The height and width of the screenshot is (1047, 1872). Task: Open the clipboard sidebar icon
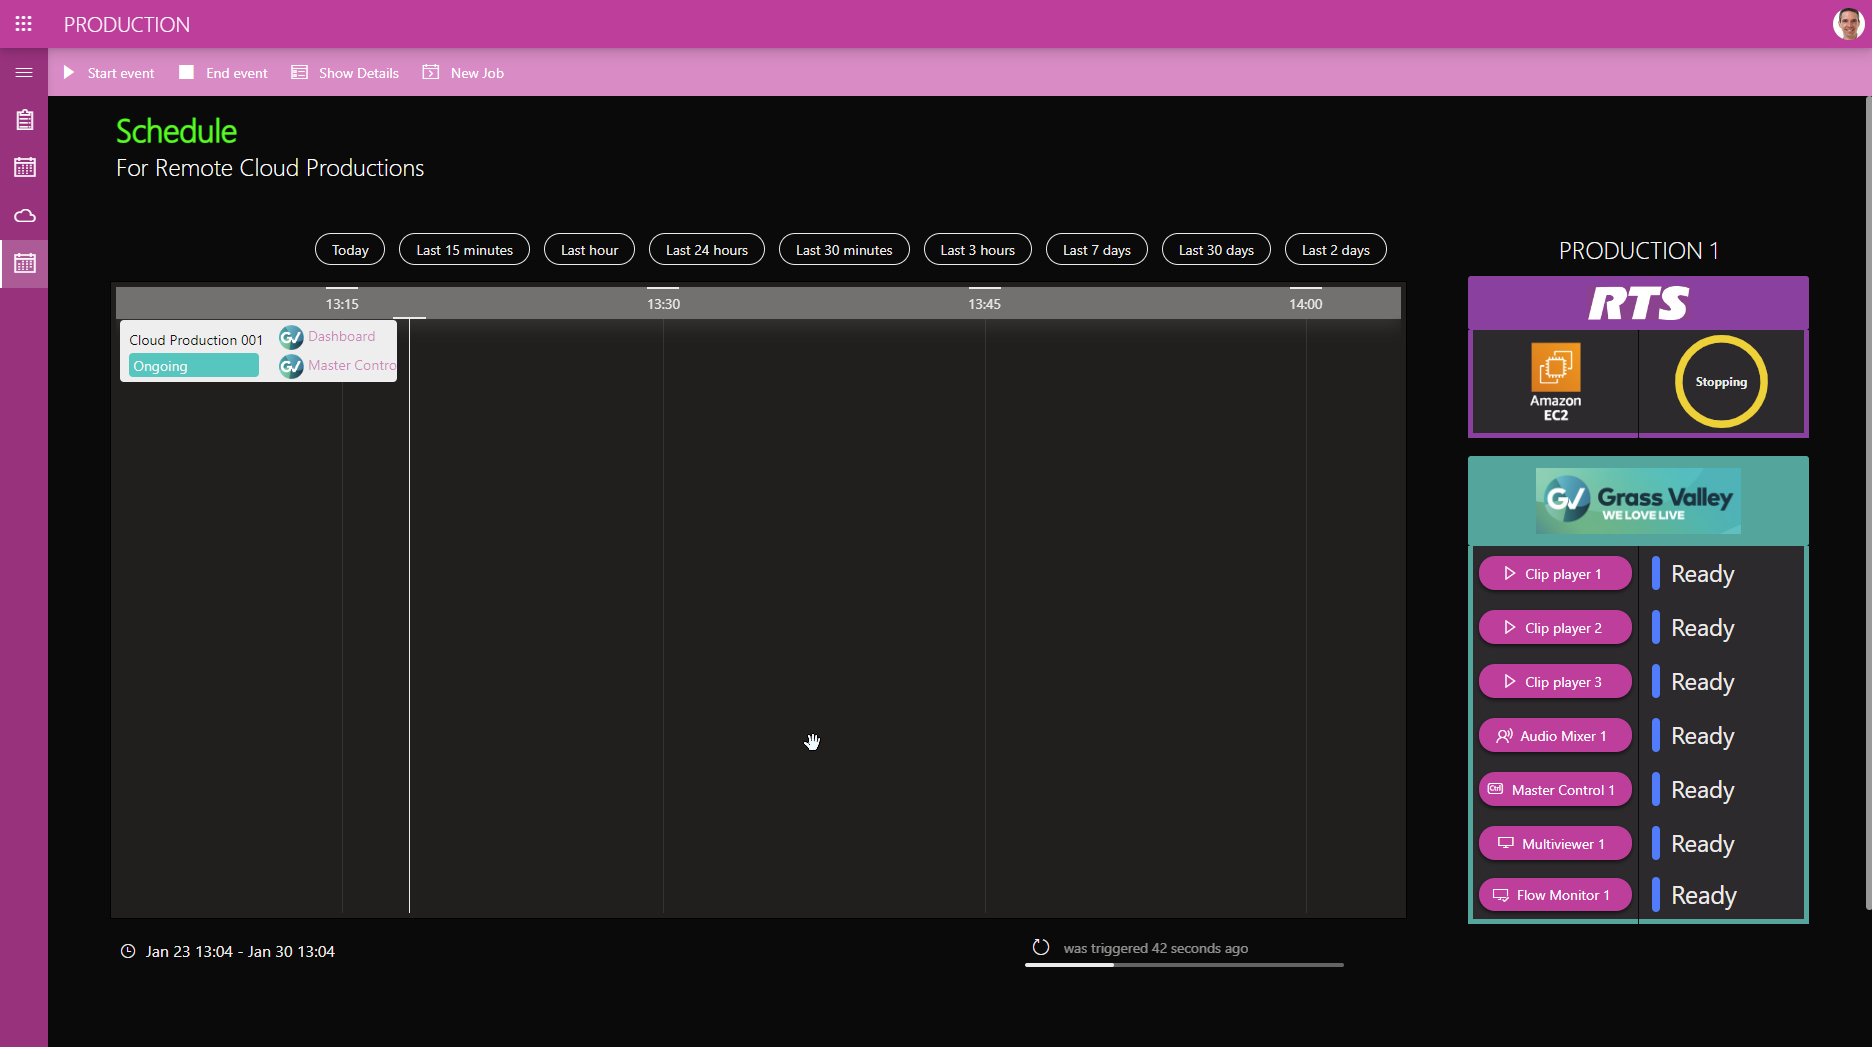tap(25, 120)
